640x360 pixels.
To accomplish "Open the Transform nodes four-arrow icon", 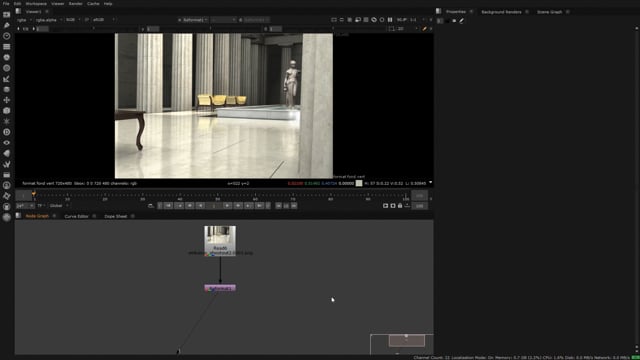I will 7,100.
